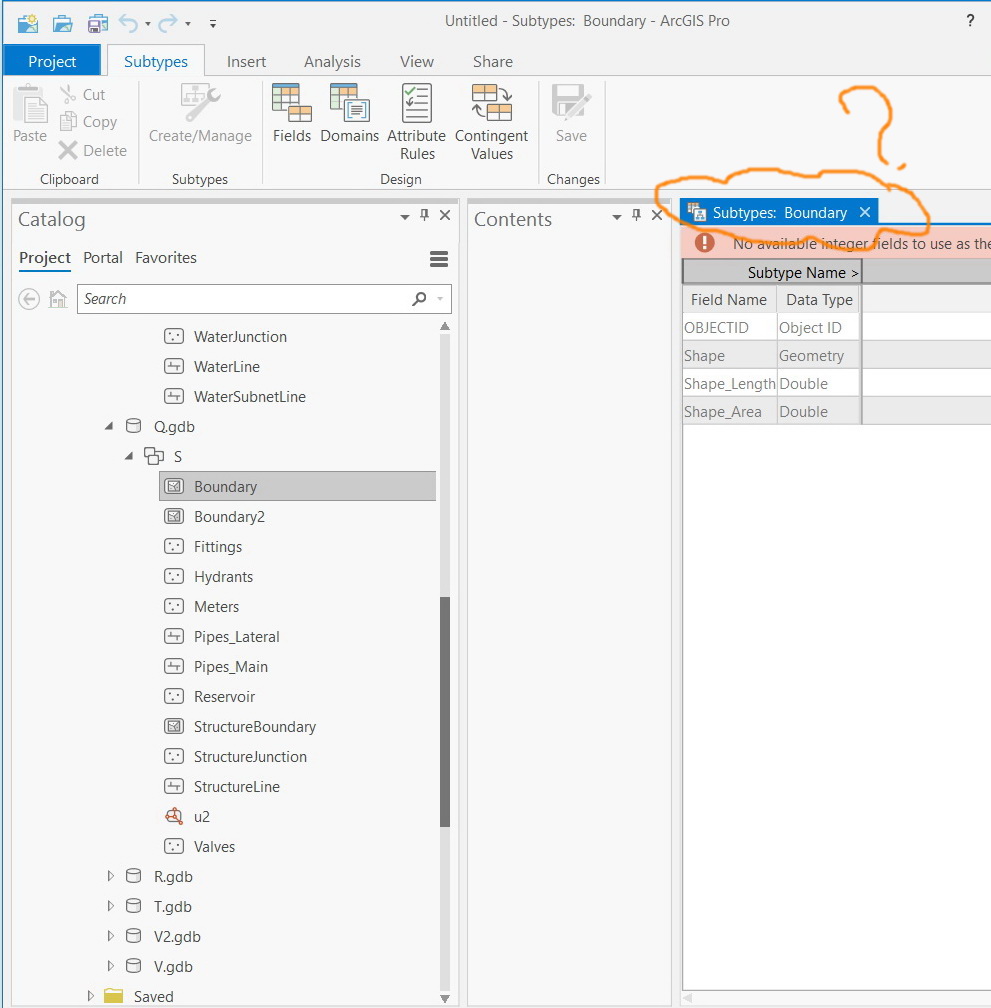Viewport: 991px width, 1008px height.
Task: Select the Project tab in Catalog pane
Action: [44, 258]
